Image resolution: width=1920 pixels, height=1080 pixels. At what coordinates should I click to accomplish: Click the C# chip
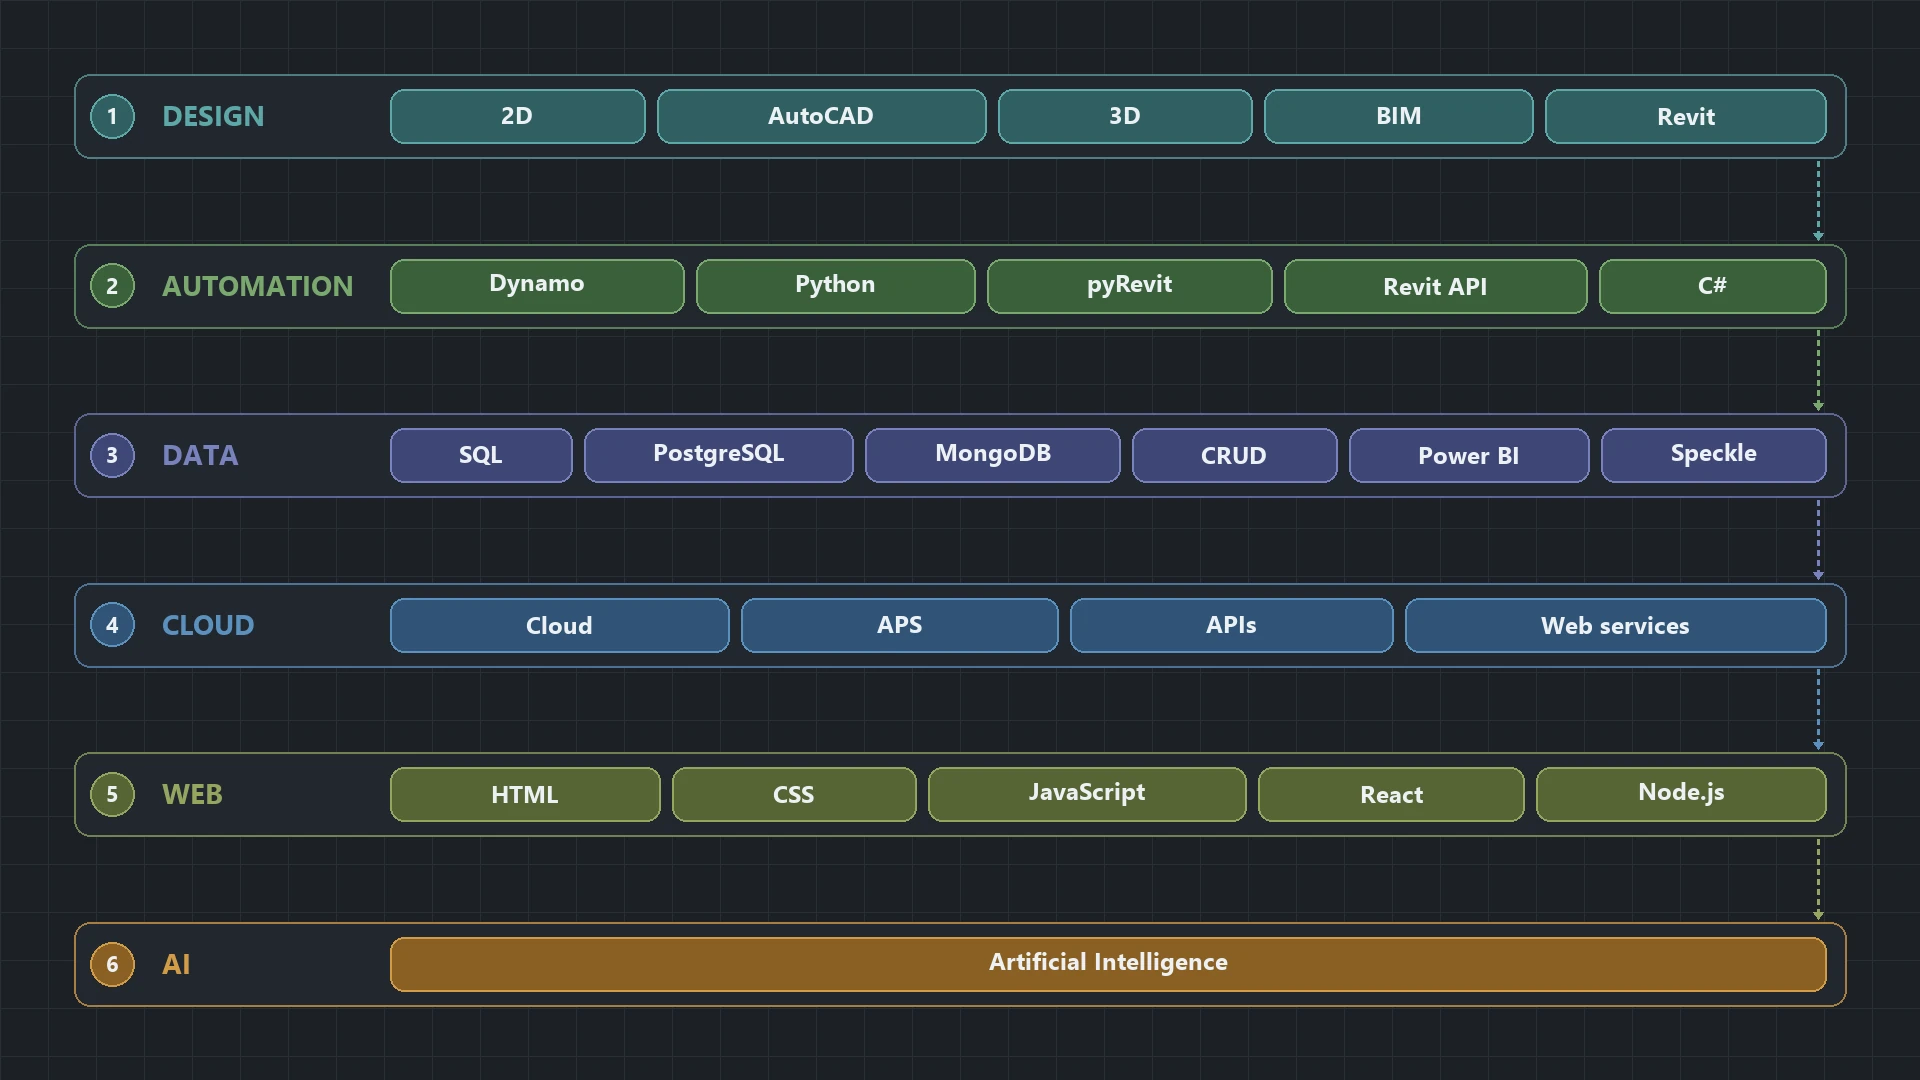(x=1713, y=286)
